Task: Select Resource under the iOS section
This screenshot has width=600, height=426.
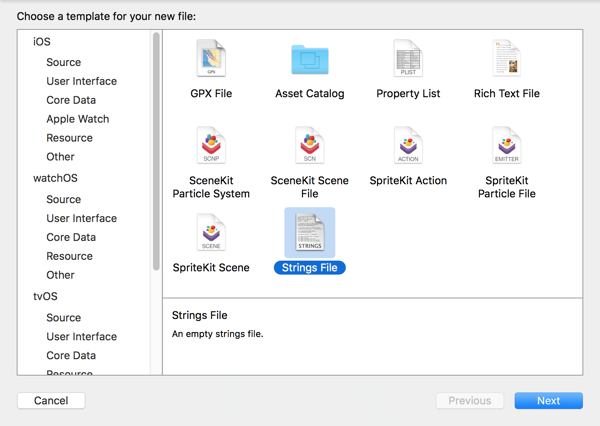Action: [x=69, y=138]
